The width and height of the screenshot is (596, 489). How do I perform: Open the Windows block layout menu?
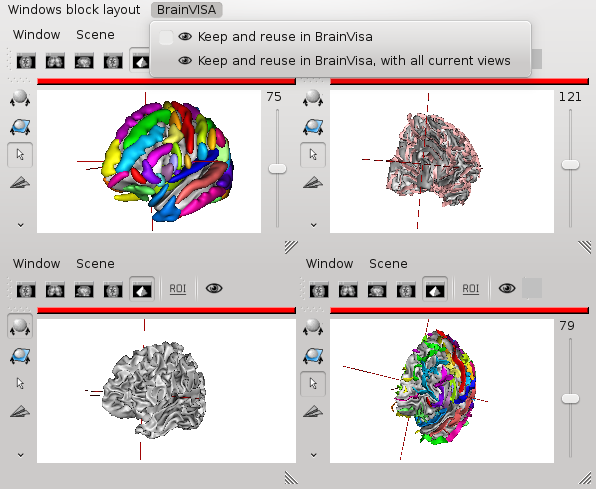coord(74,10)
